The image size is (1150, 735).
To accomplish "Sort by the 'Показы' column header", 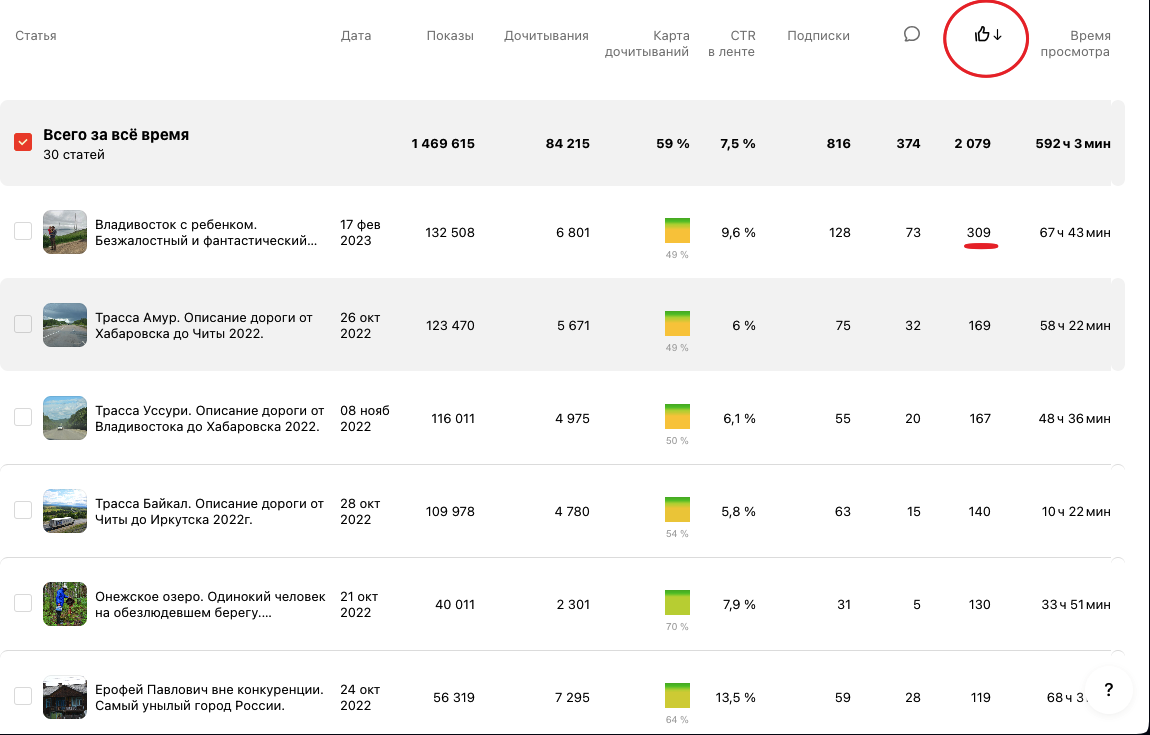I will point(450,35).
